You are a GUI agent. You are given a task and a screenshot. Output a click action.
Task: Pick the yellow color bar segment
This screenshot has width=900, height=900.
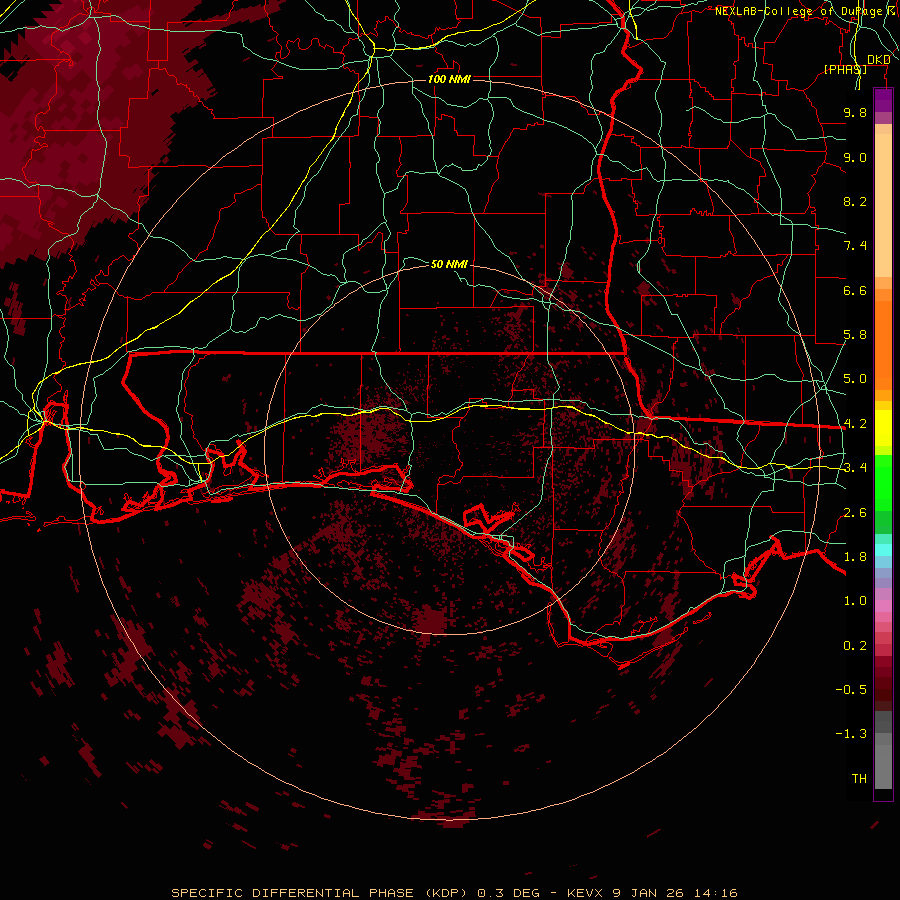click(x=883, y=428)
